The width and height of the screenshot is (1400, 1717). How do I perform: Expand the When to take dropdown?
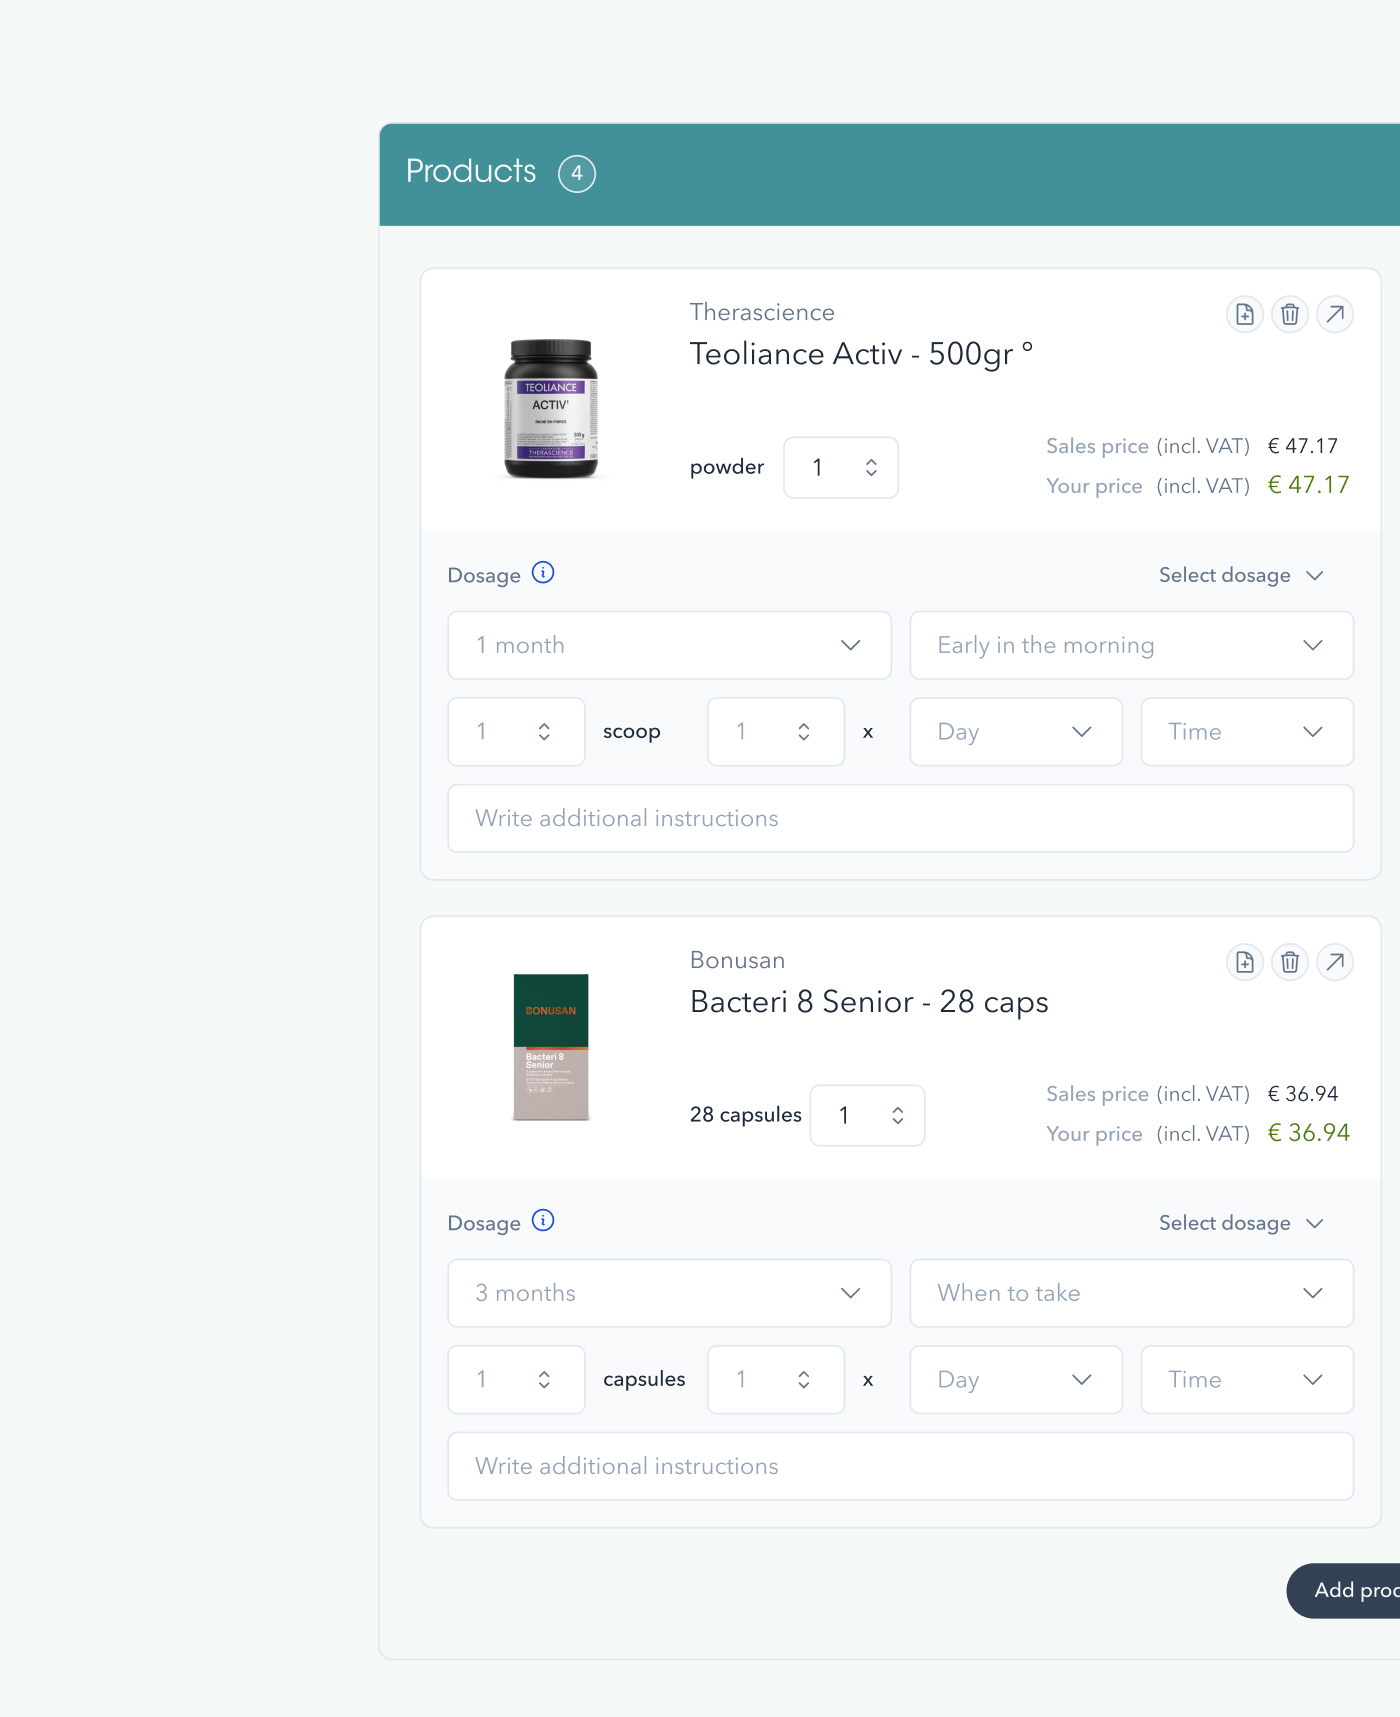(x=1131, y=1293)
